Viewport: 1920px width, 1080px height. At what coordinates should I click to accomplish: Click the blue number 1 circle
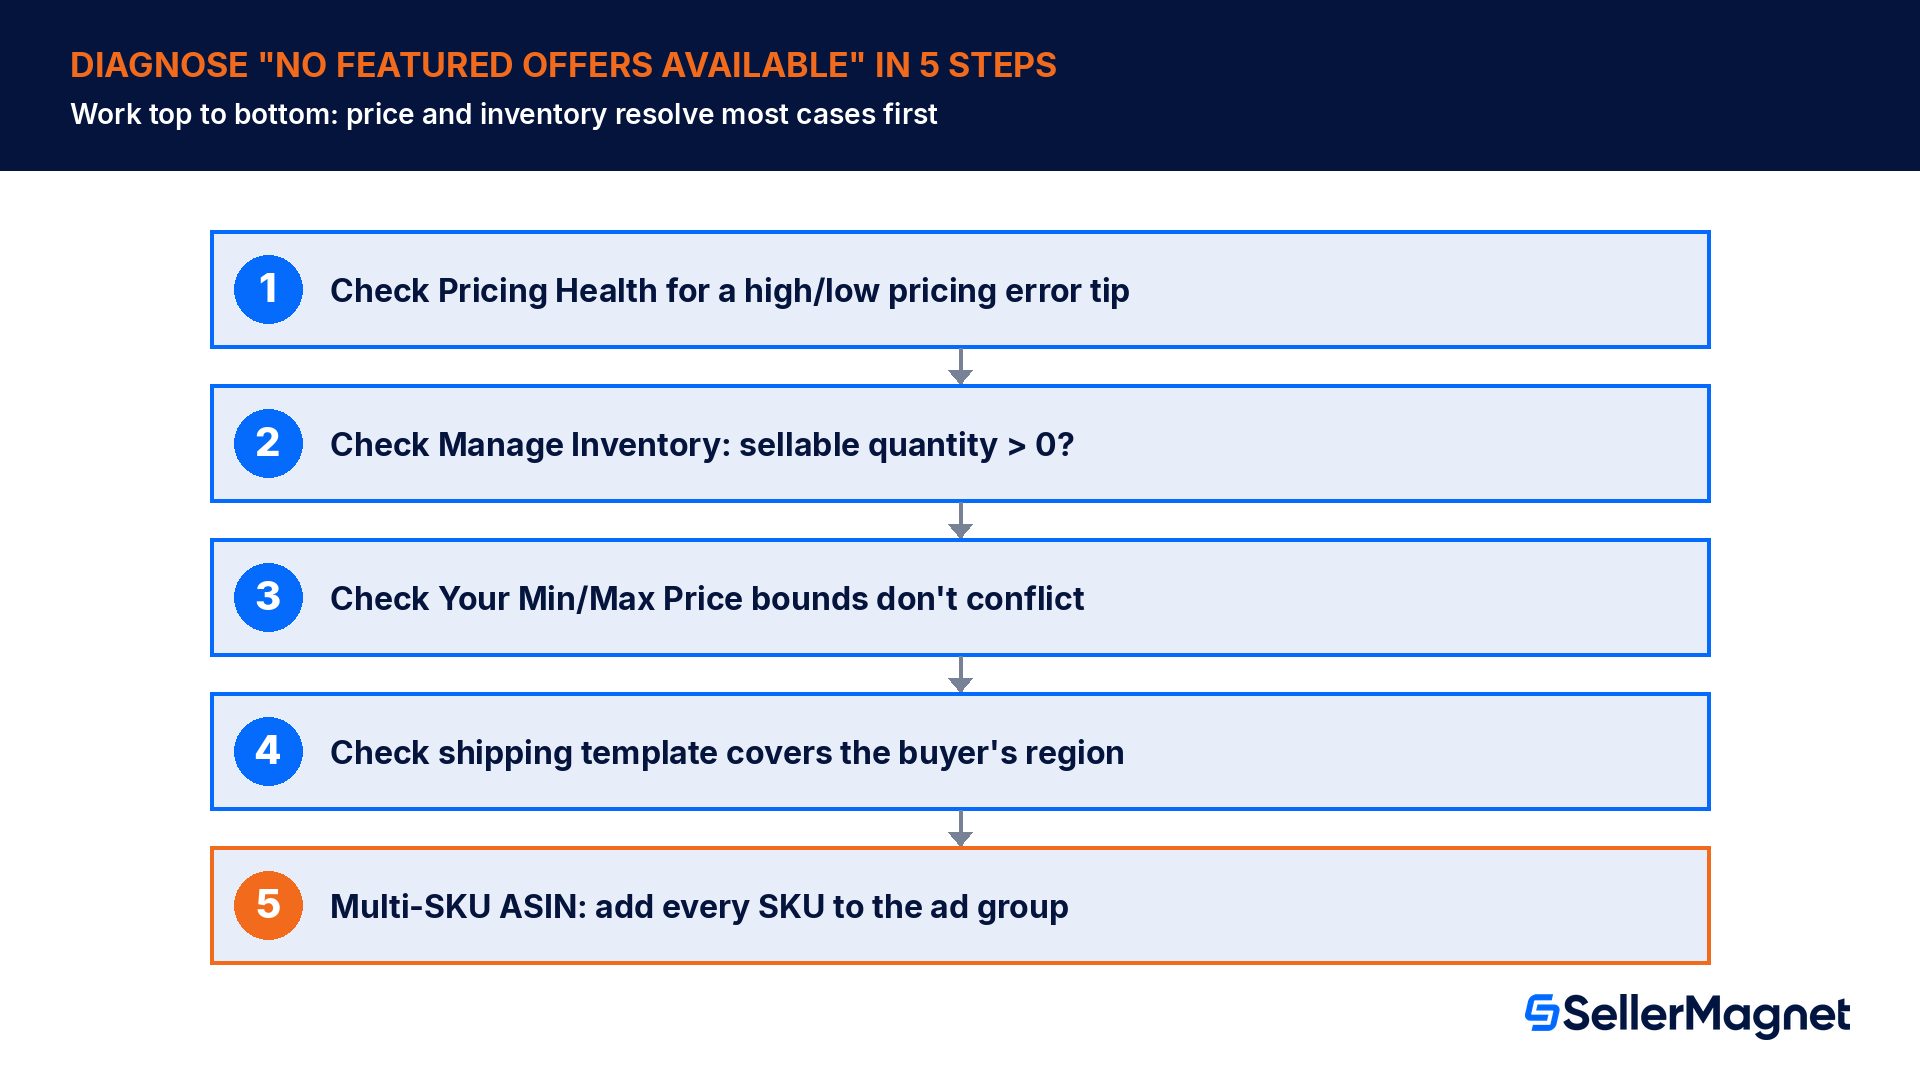click(x=268, y=289)
